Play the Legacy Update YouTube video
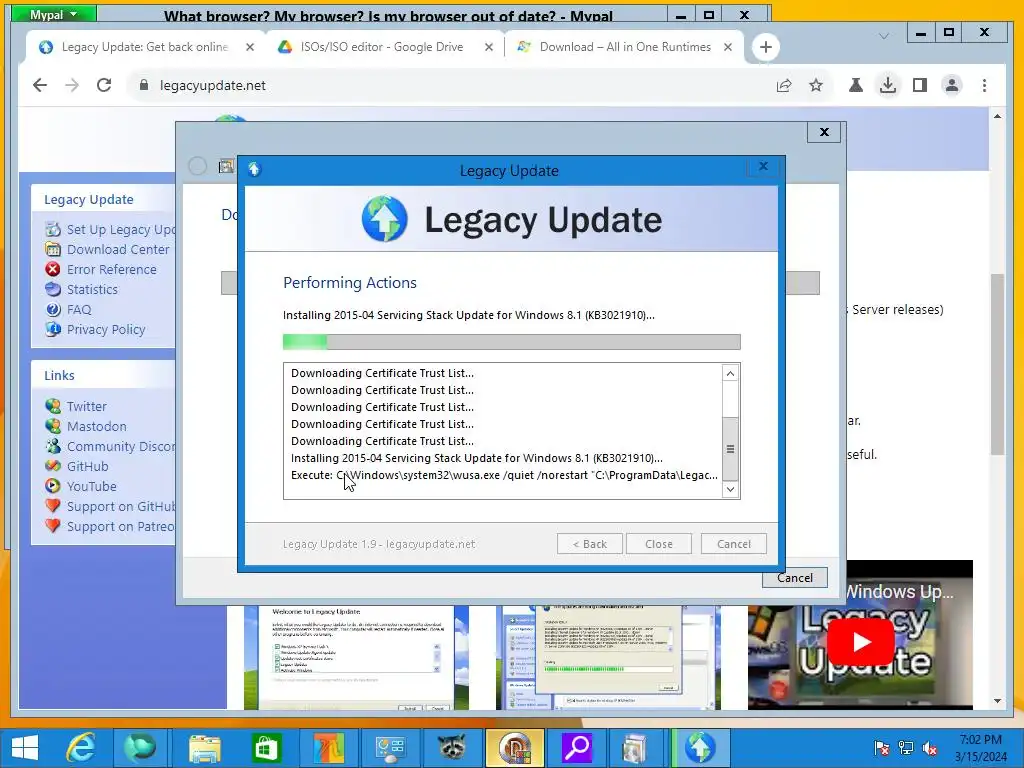 [x=861, y=642]
